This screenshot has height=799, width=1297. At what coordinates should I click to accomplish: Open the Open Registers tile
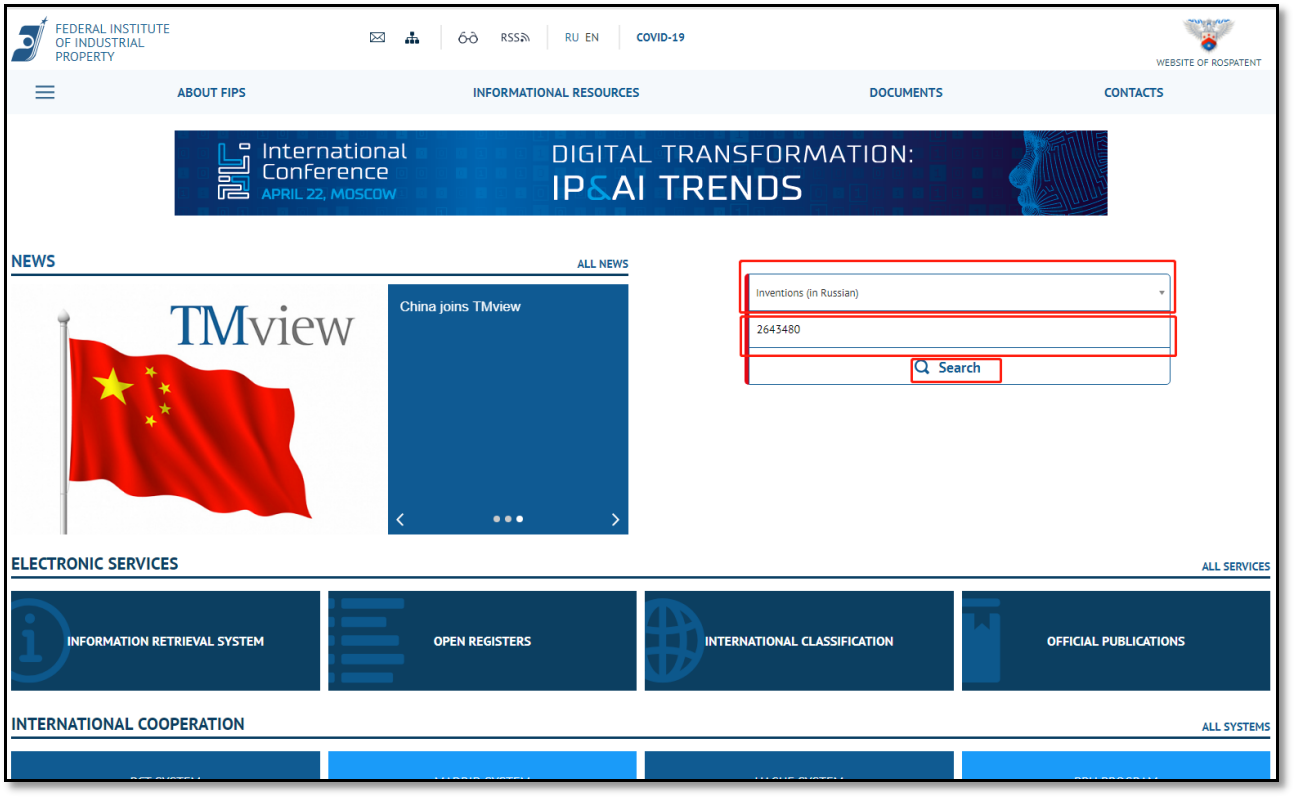(482, 641)
